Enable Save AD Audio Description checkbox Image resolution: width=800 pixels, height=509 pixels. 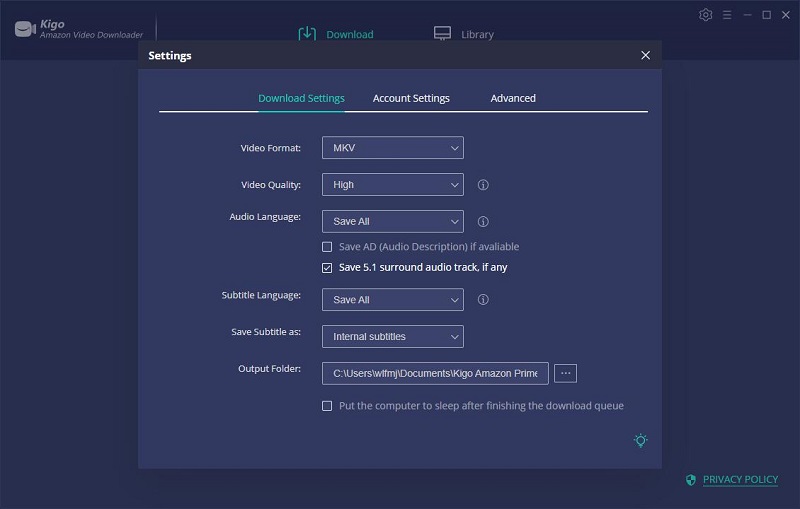click(327, 247)
